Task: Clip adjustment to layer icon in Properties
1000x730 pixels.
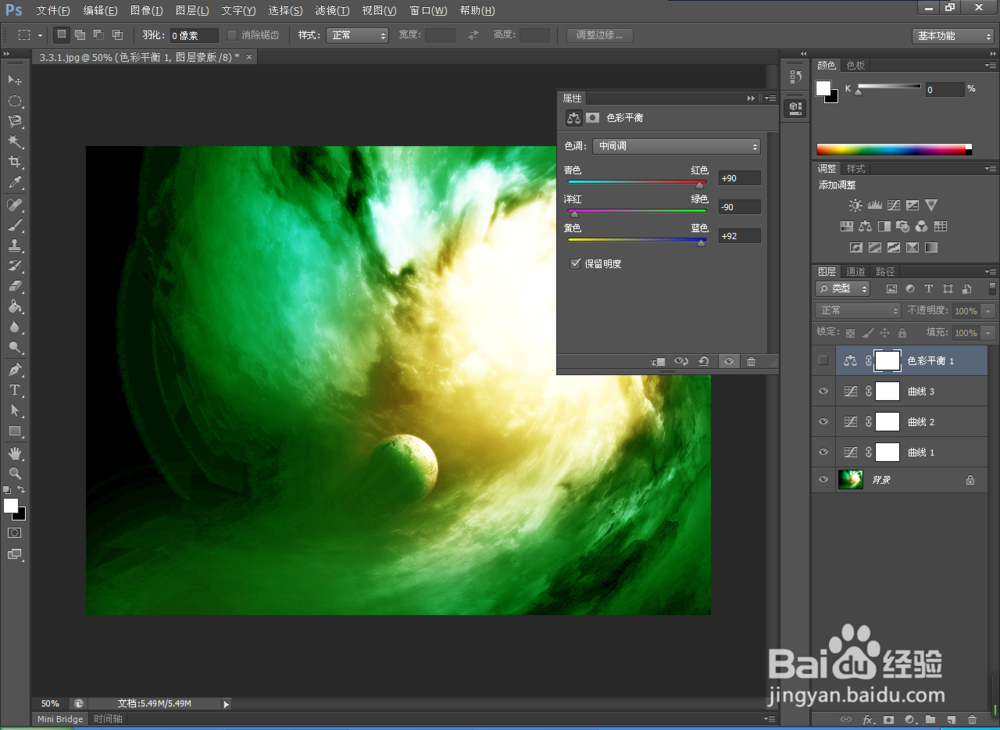Action: [x=658, y=361]
